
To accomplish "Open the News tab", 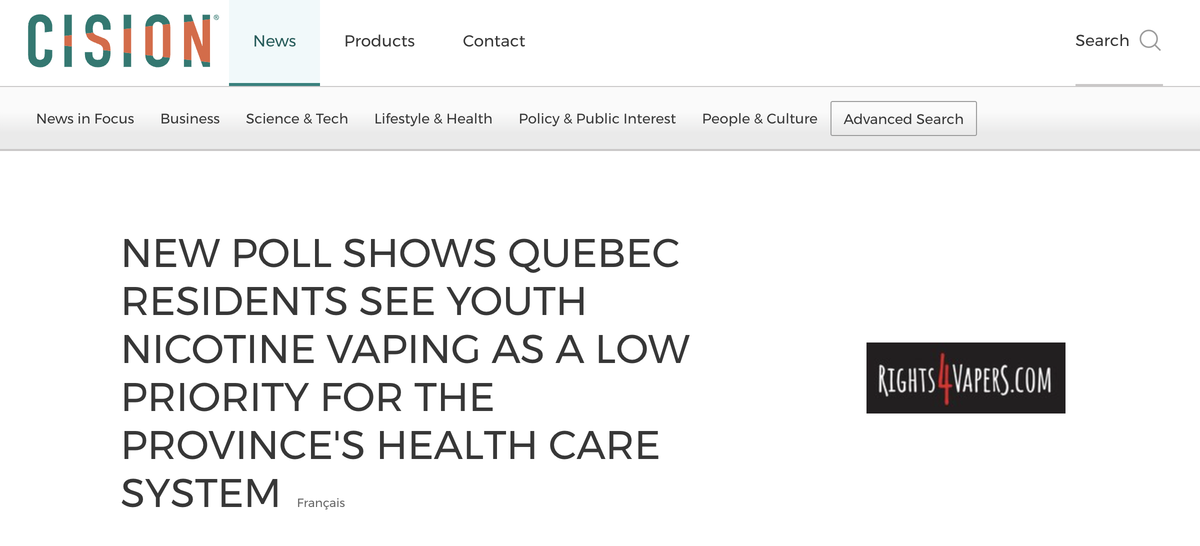I will click(x=274, y=41).
